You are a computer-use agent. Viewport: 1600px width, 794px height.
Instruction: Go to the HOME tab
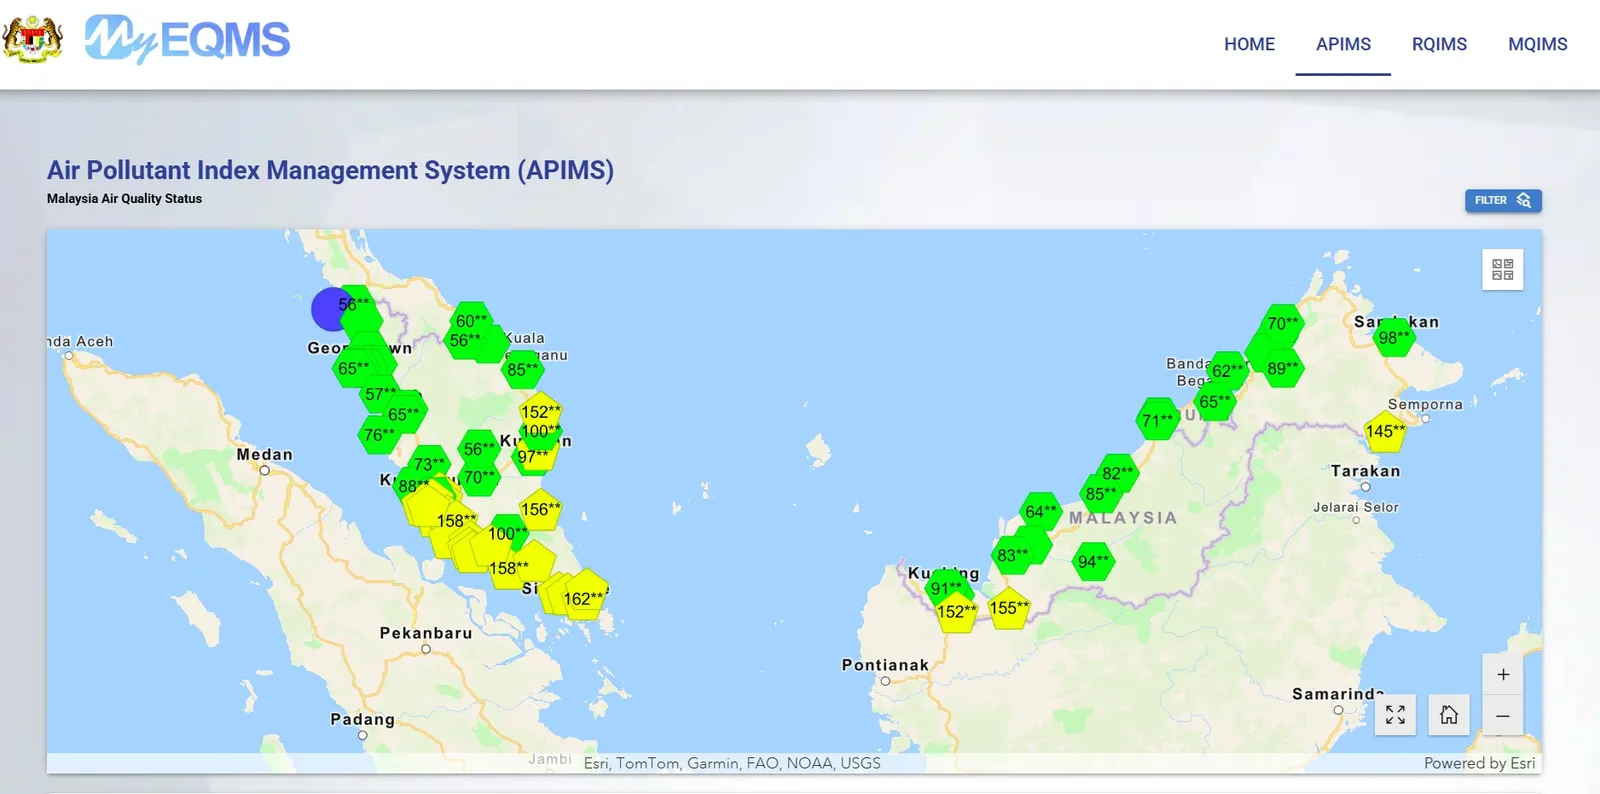(x=1249, y=44)
